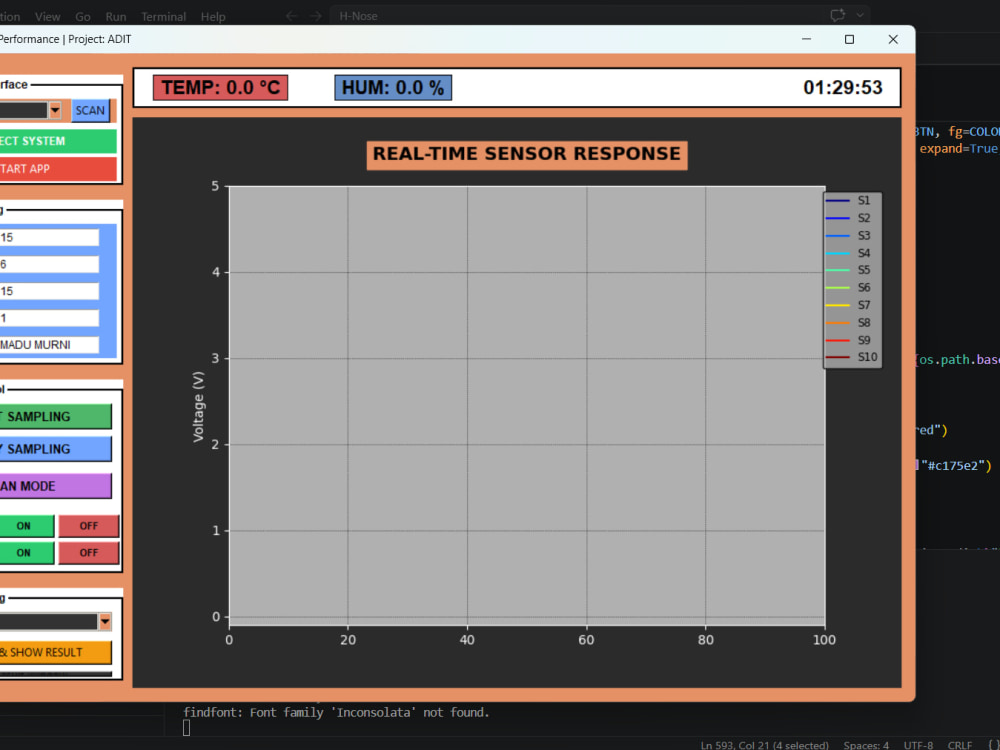Click the MADU MURNI input field
The width and height of the screenshot is (1000, 750).
tap(49, 344)
